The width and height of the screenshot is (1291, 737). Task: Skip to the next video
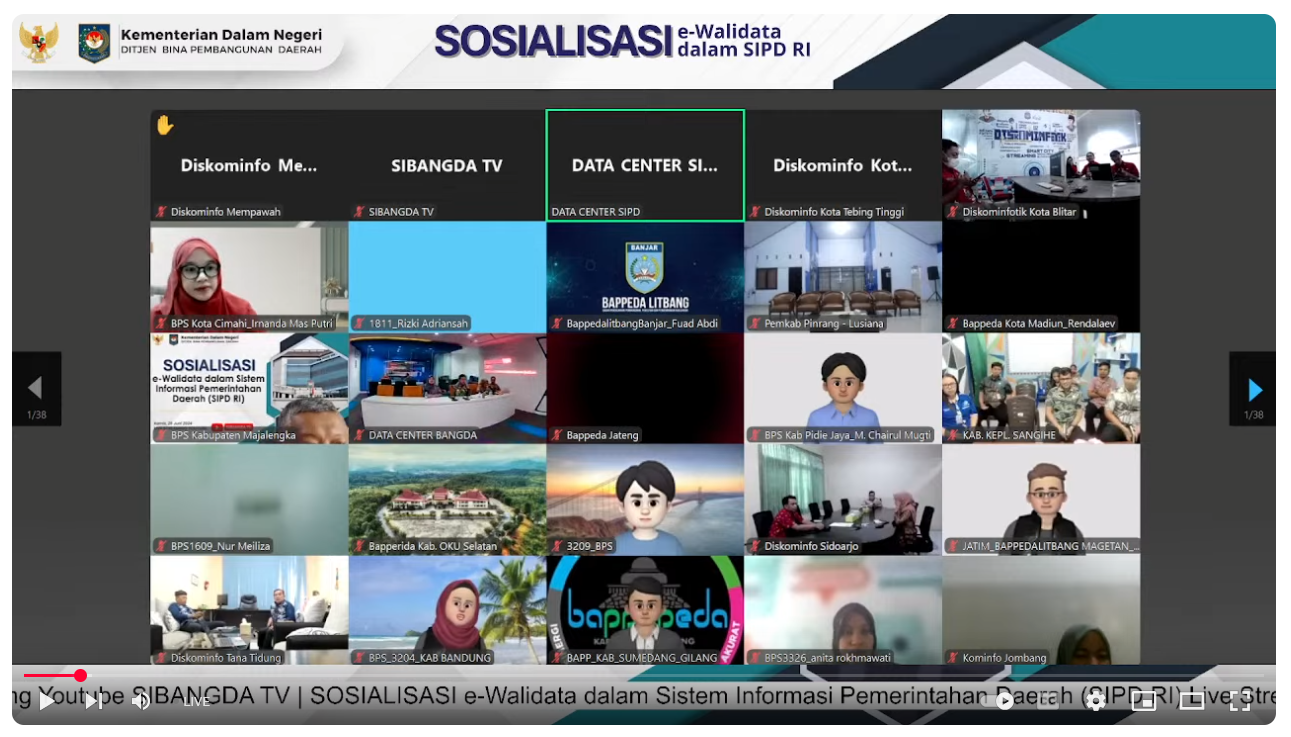click(x=93, y=701)
